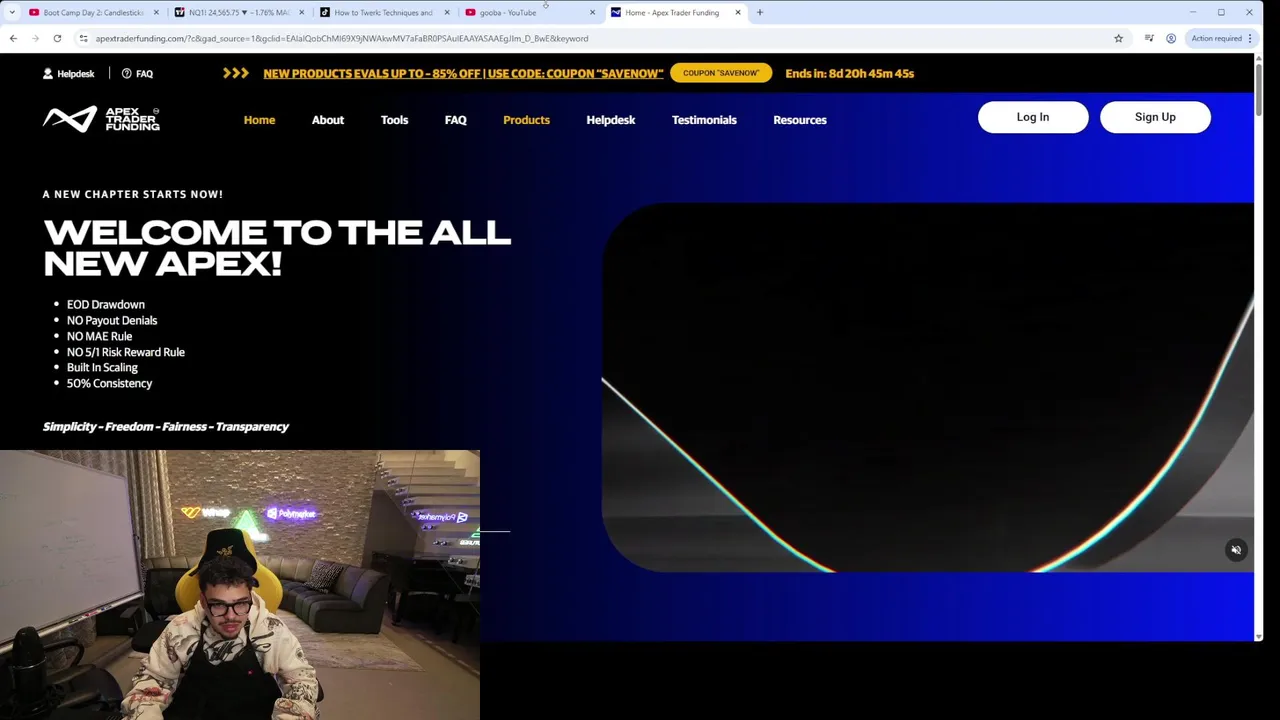Viewport: 1280px width, 720px height.
Task: Click "NO 5/1 Risk Reward Rule" text
Action: click(126, 352)
